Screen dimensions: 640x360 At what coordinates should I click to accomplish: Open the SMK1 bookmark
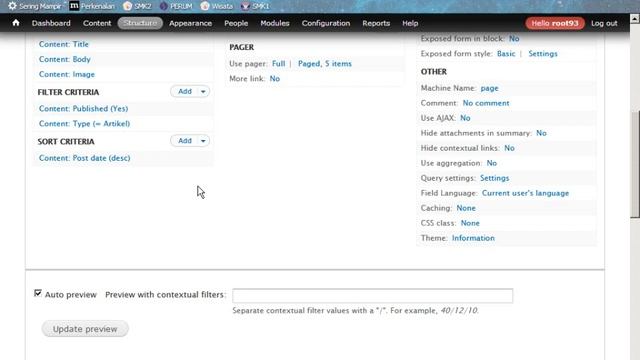(255, 6)
